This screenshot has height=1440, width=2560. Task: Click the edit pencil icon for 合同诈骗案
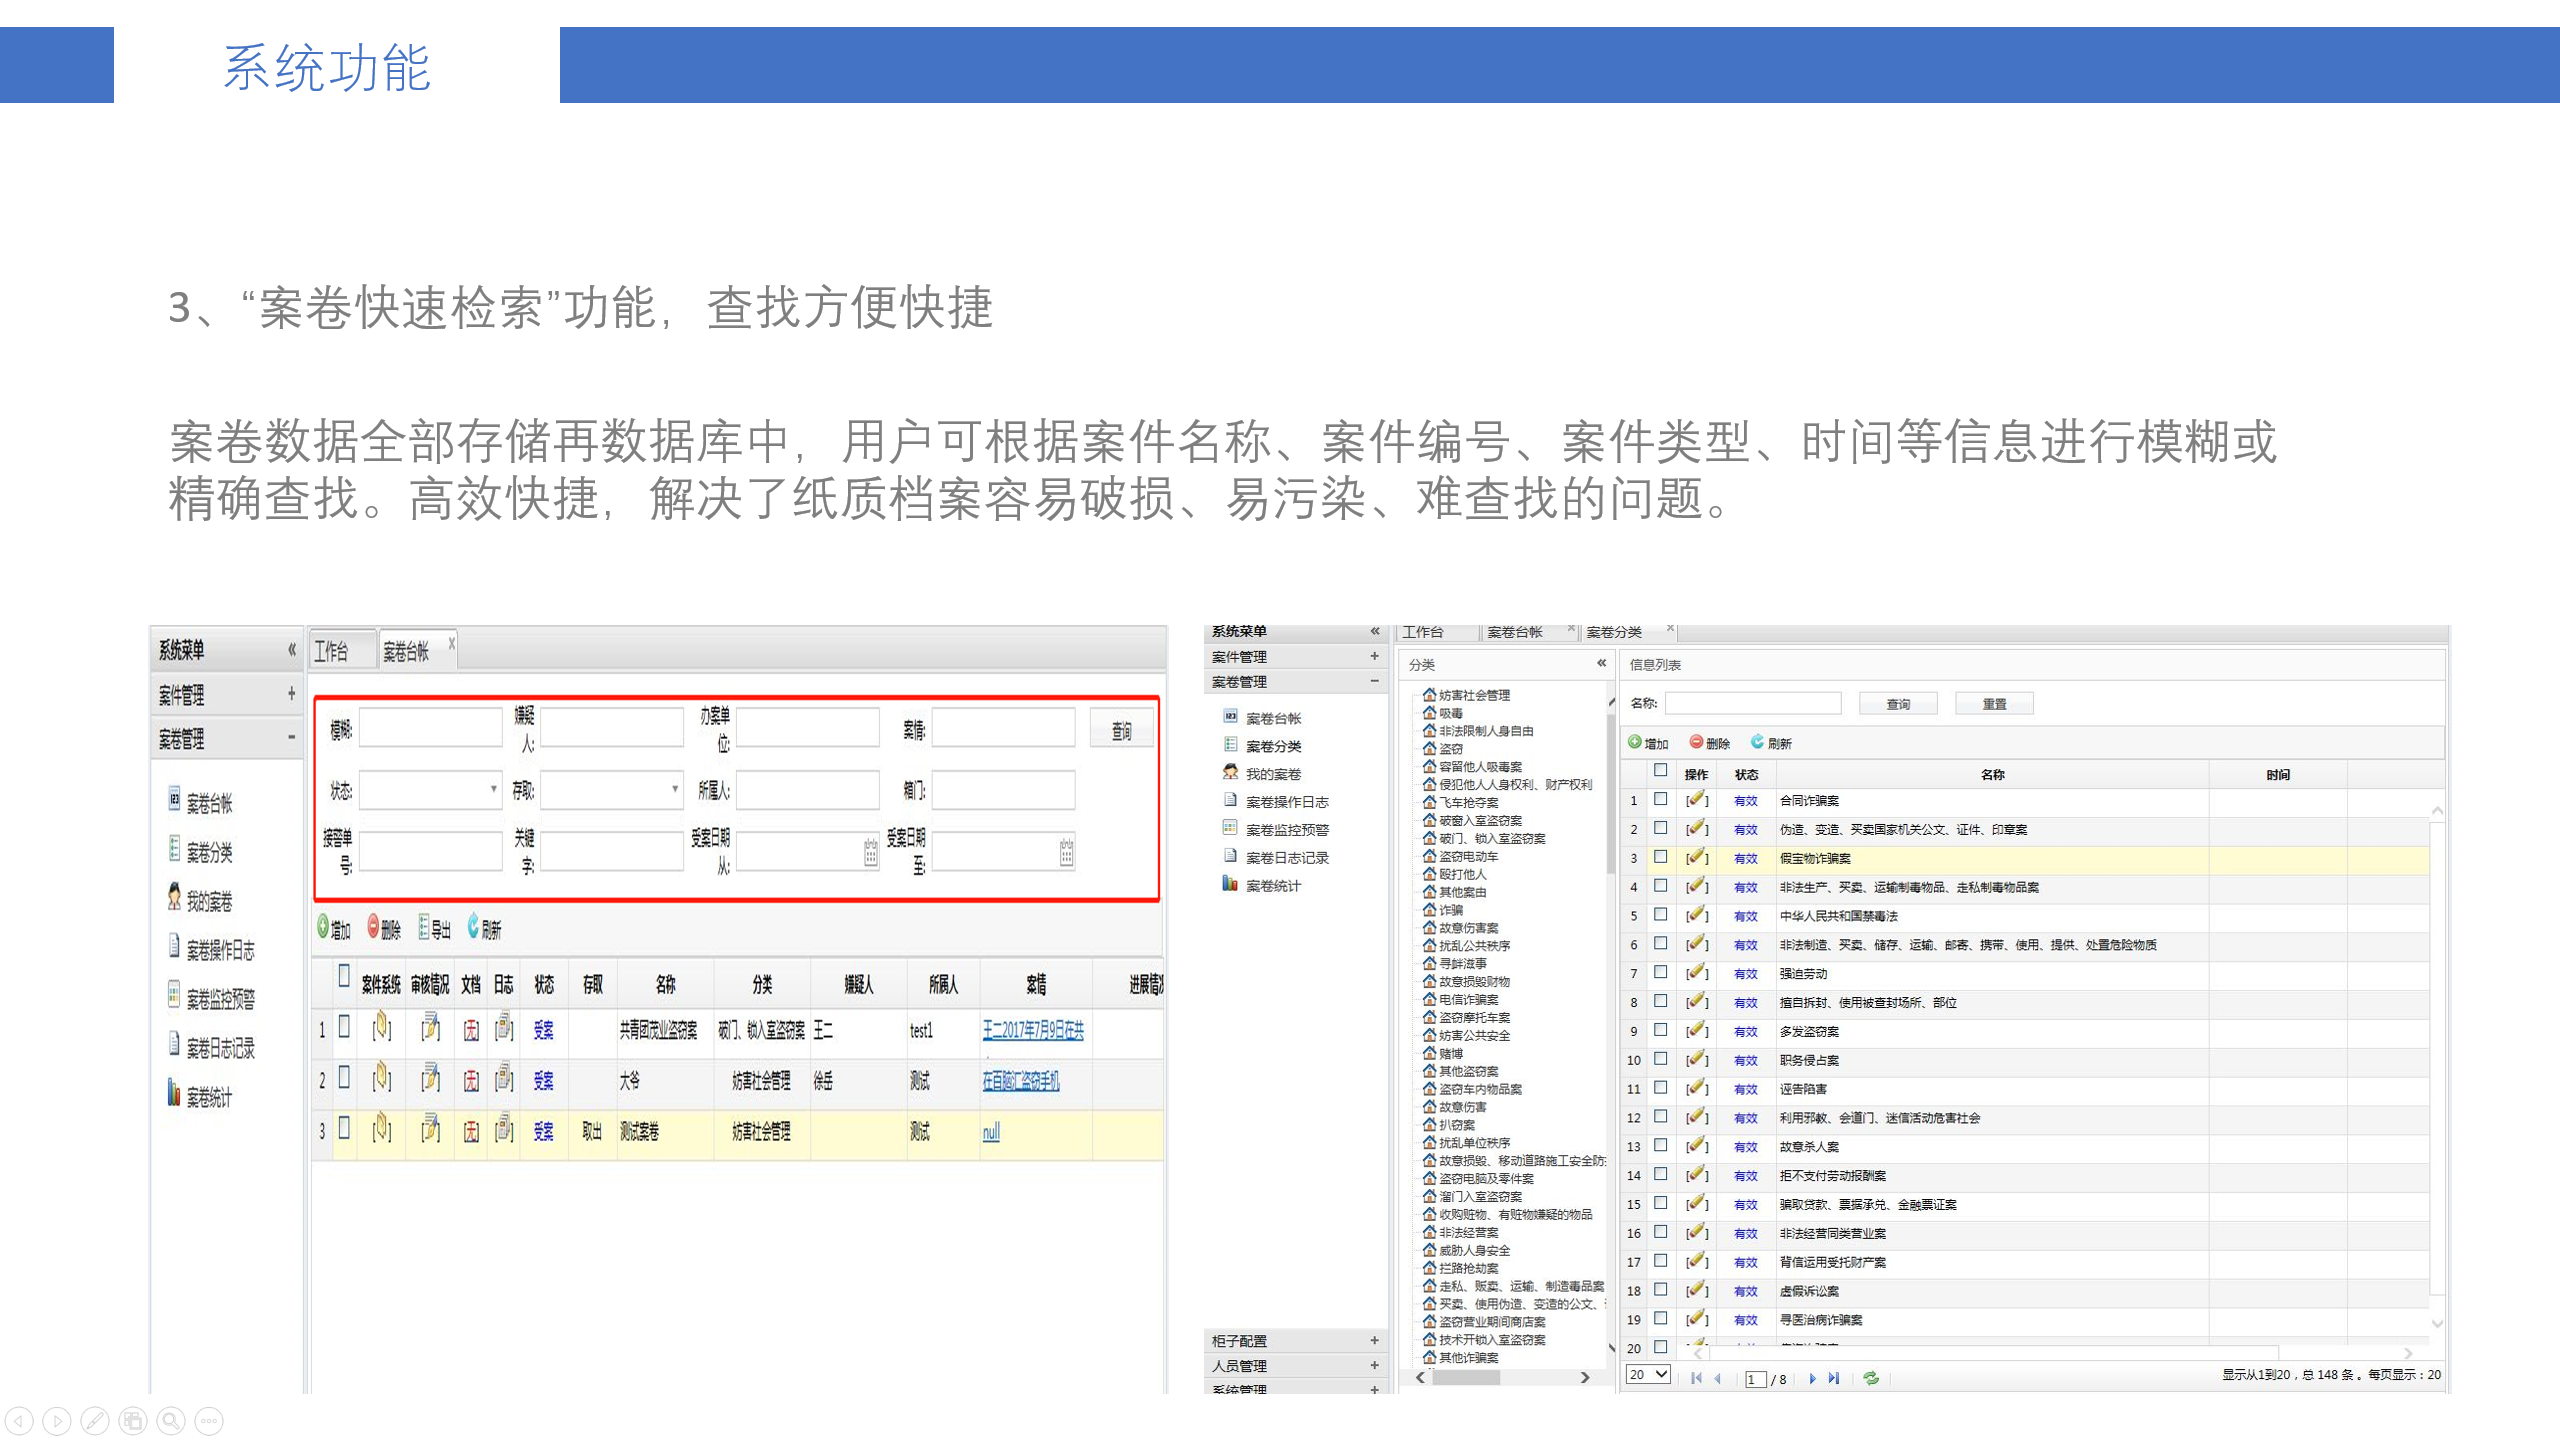[1696, 800]
